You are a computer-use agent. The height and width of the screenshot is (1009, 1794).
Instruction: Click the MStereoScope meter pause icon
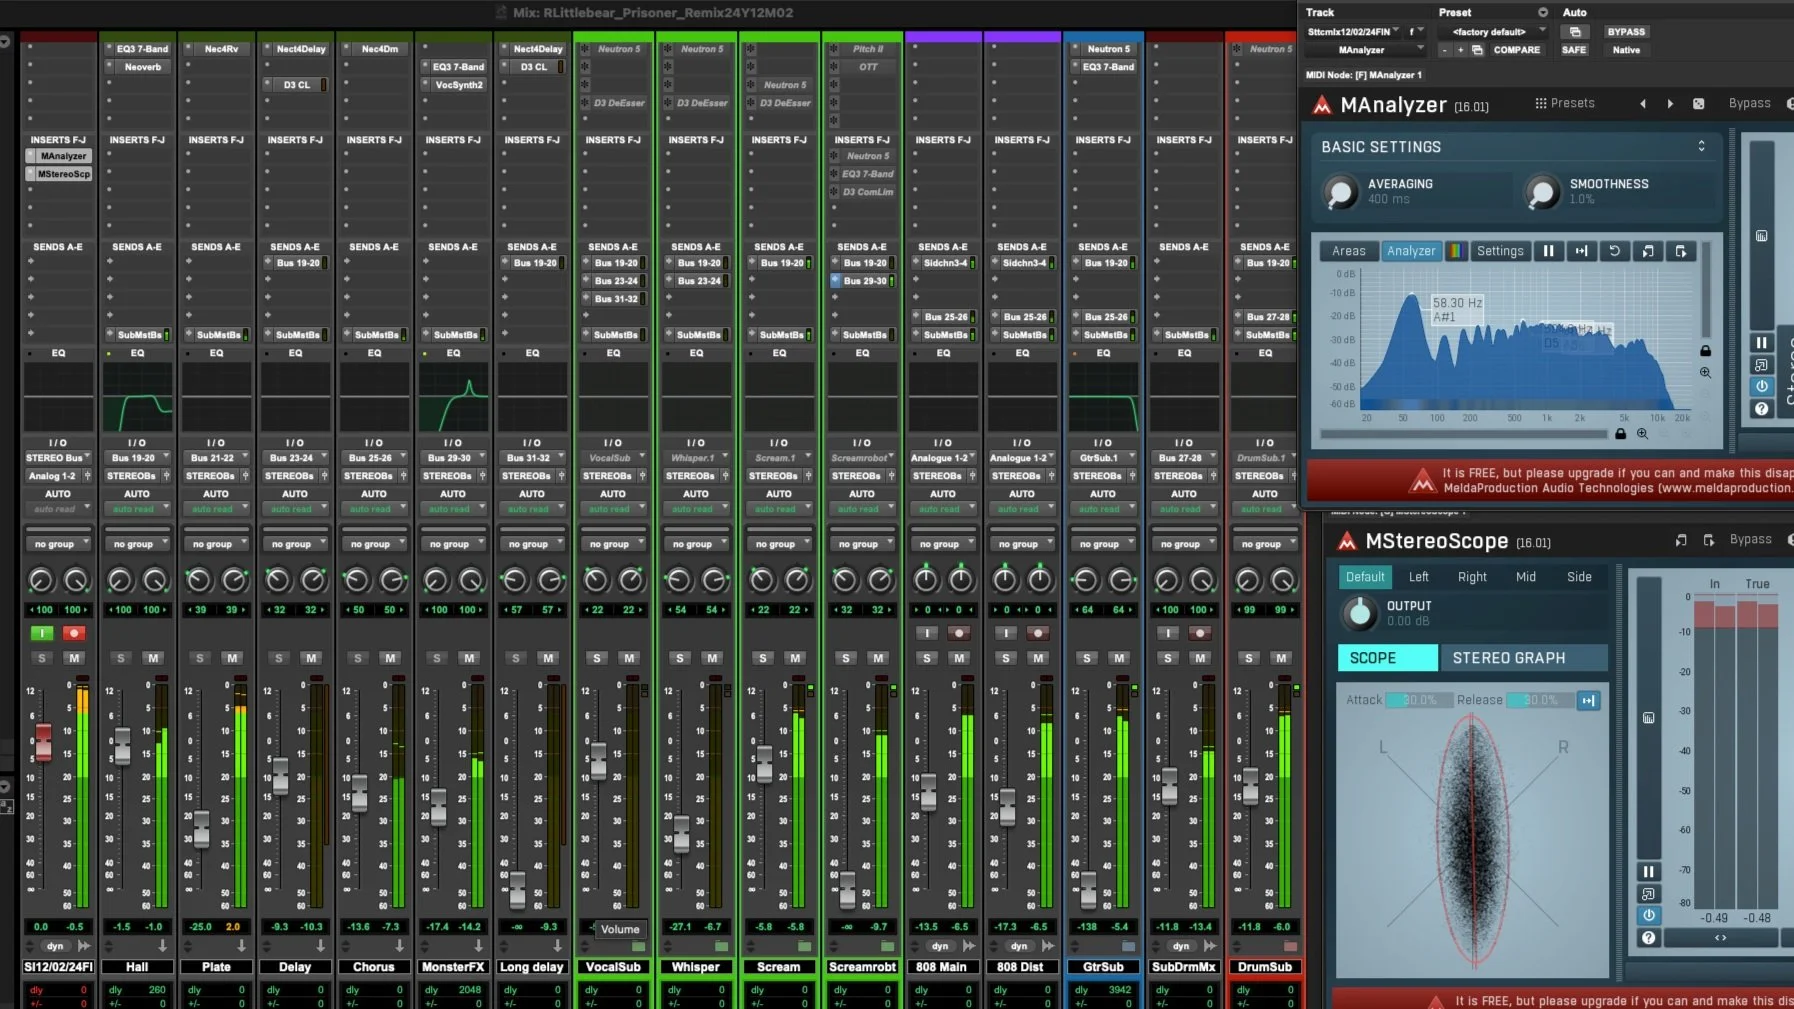pyautogui.click(x=1648, y=871)
